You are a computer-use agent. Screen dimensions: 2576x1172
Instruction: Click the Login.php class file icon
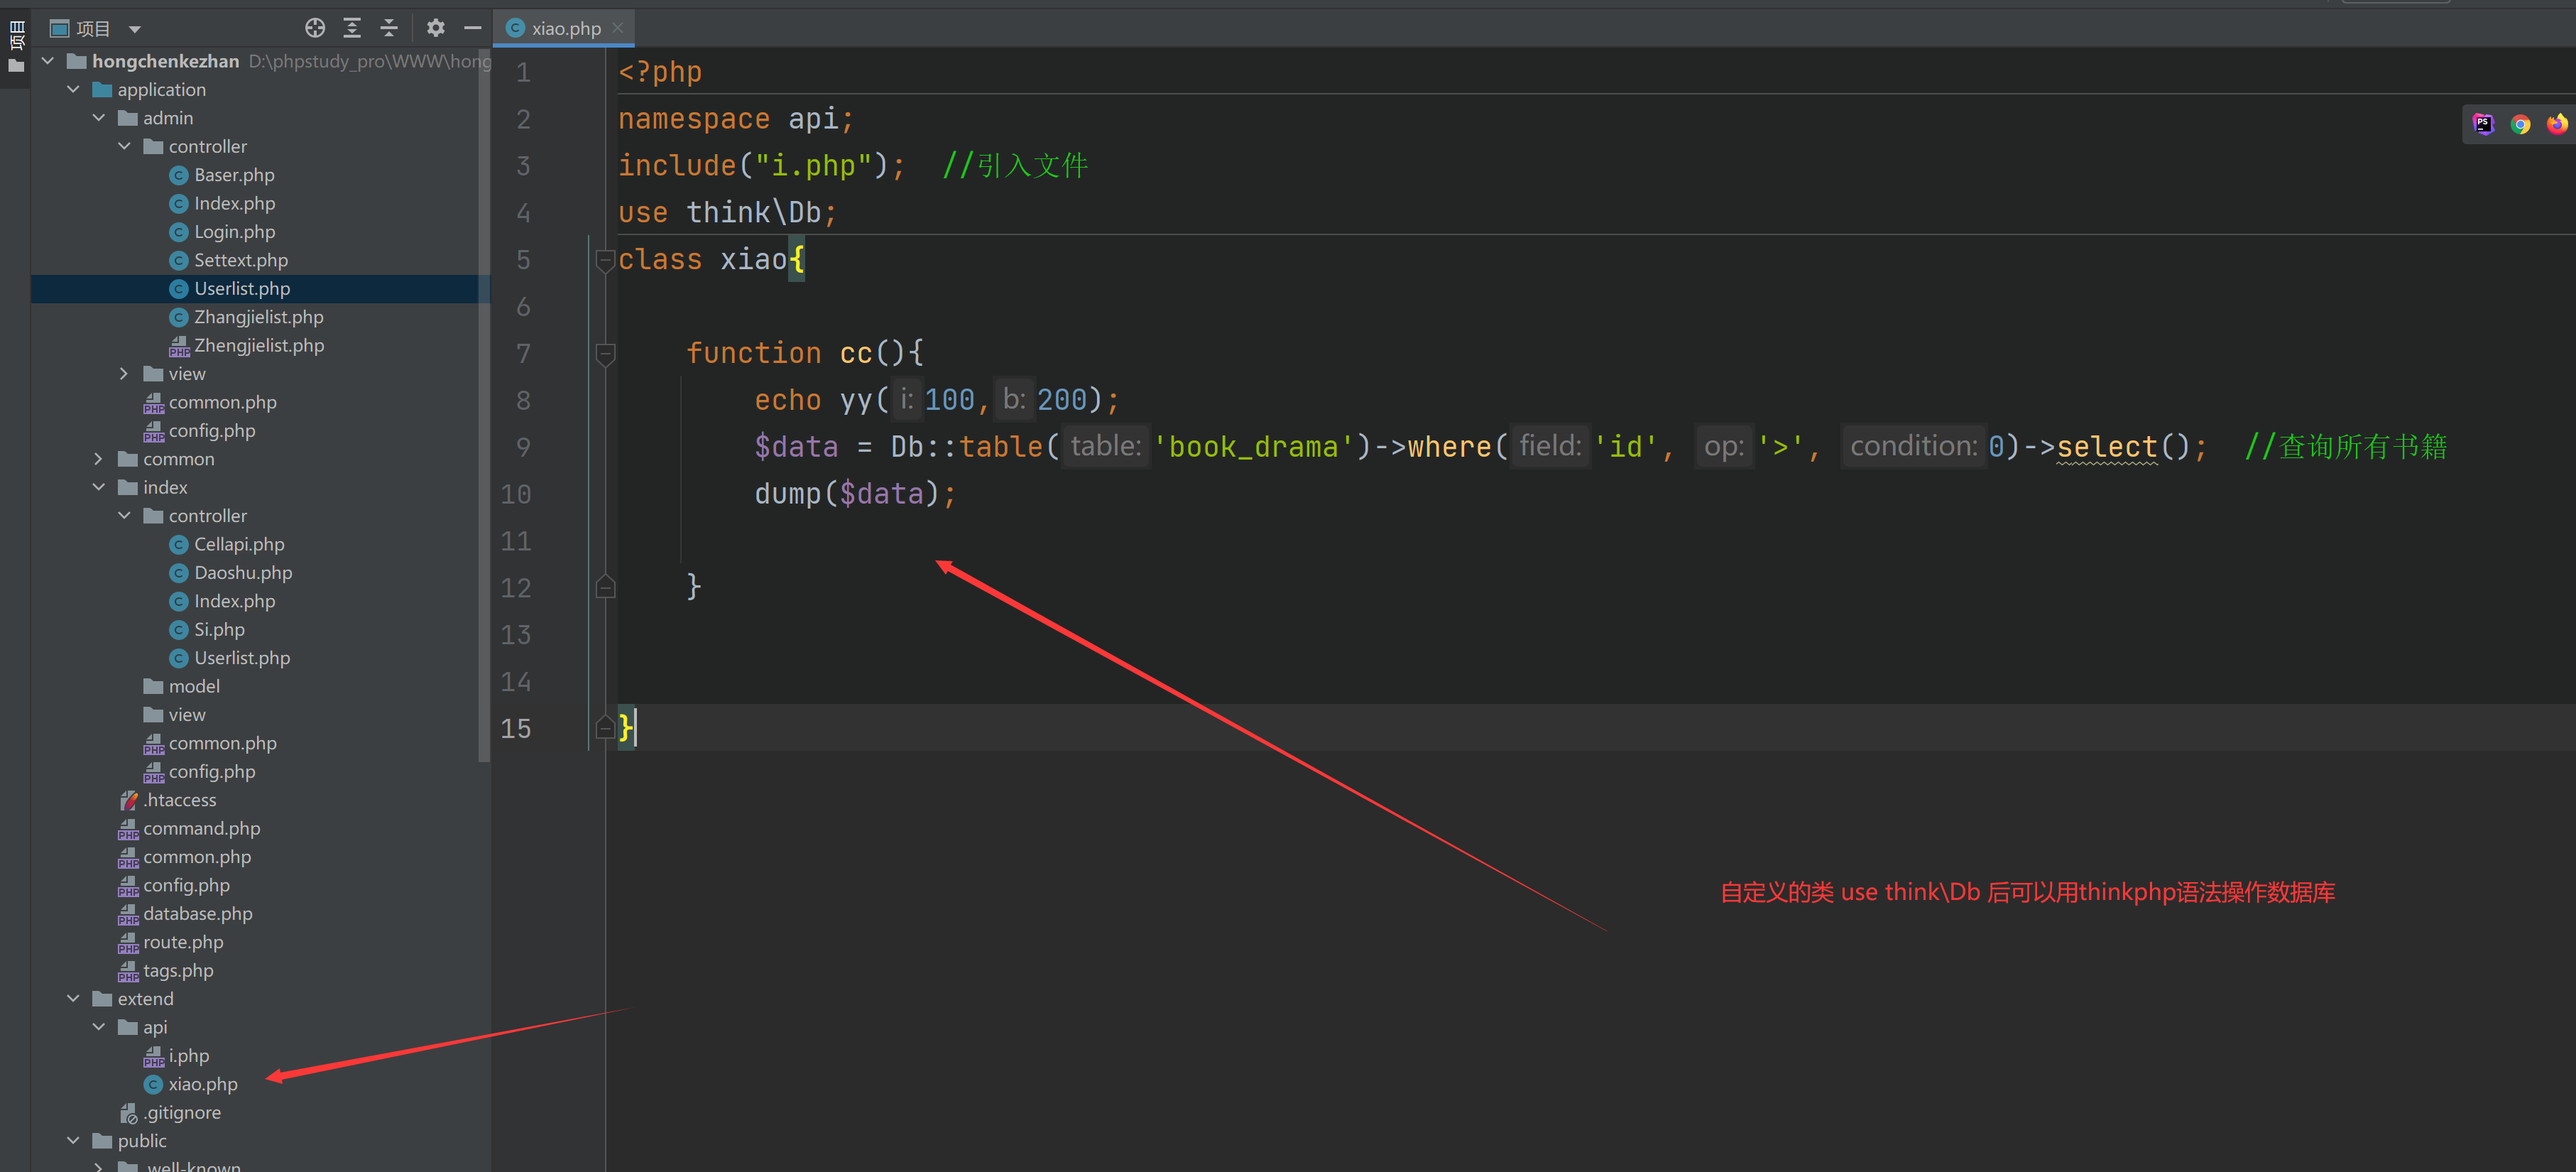(x=179, y=232)
